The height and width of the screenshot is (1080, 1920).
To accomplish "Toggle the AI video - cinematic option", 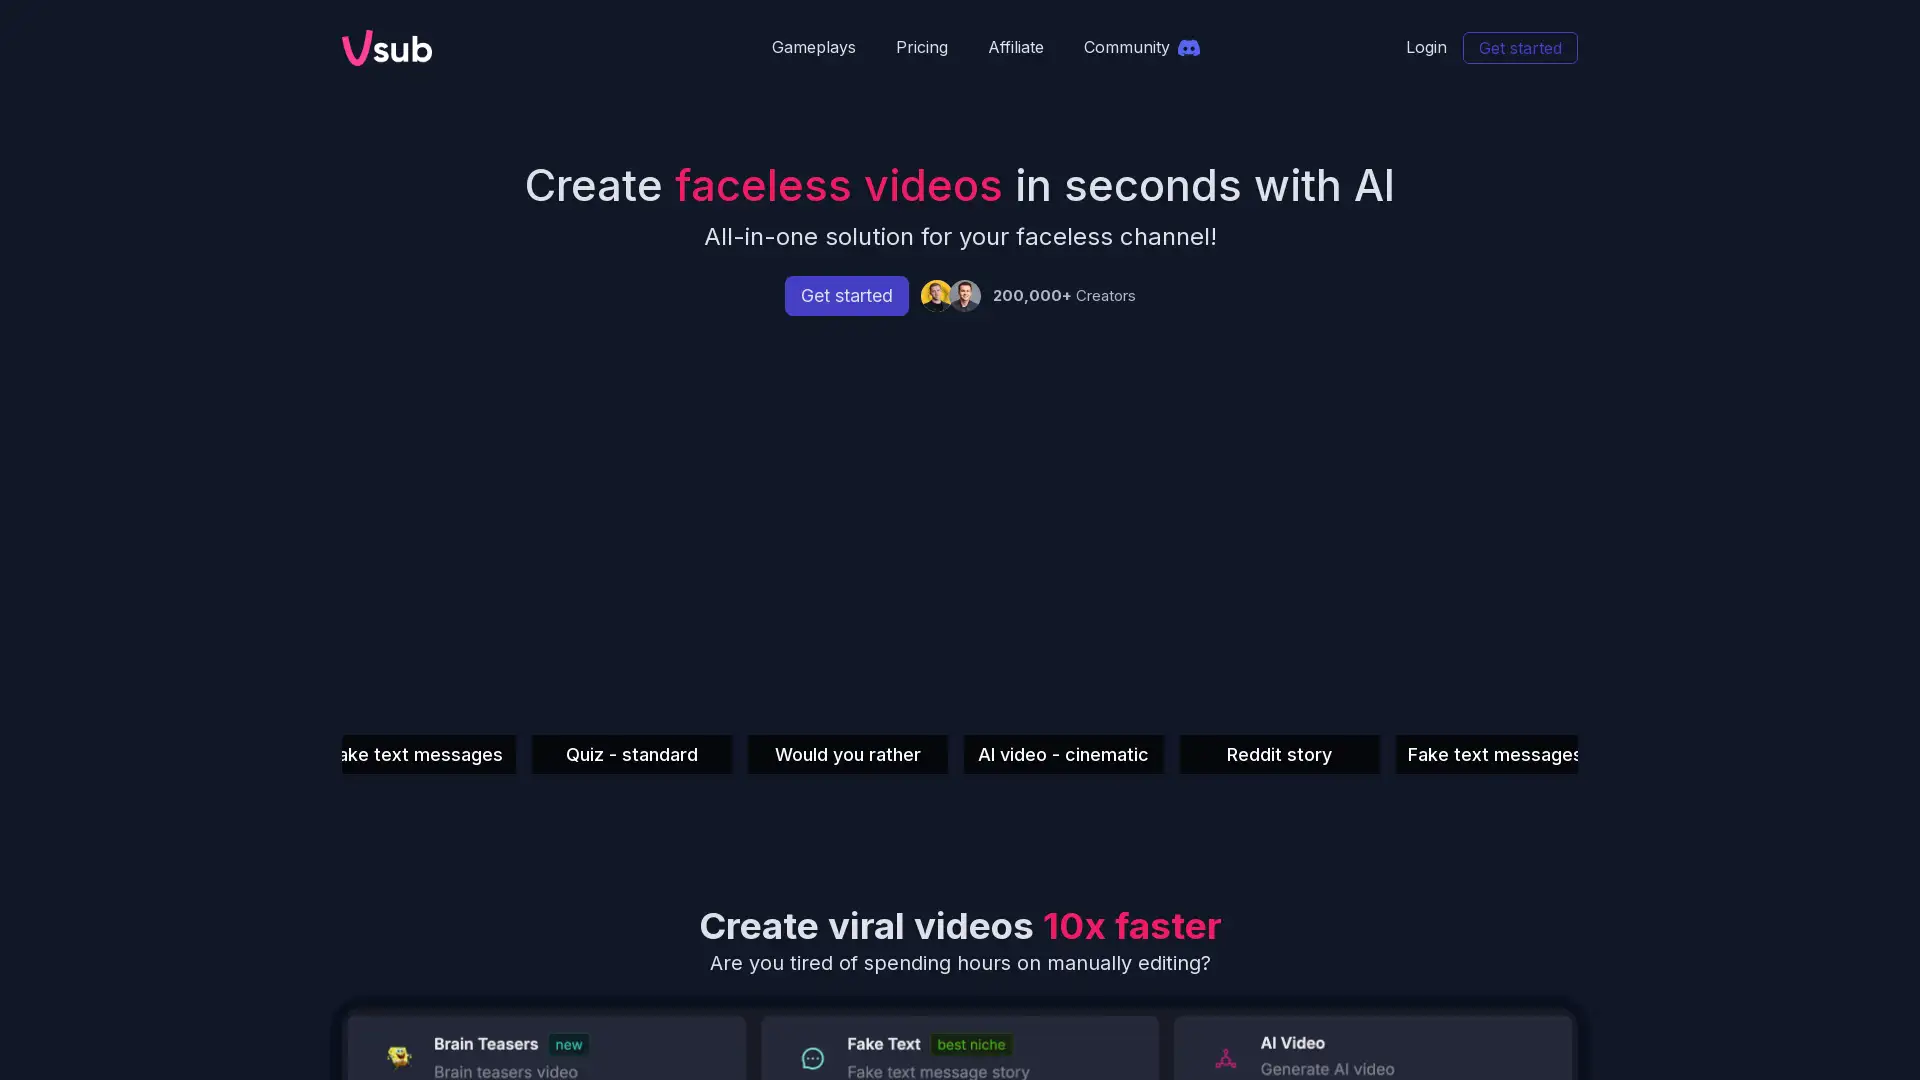I will click(x=1062, y=753).
